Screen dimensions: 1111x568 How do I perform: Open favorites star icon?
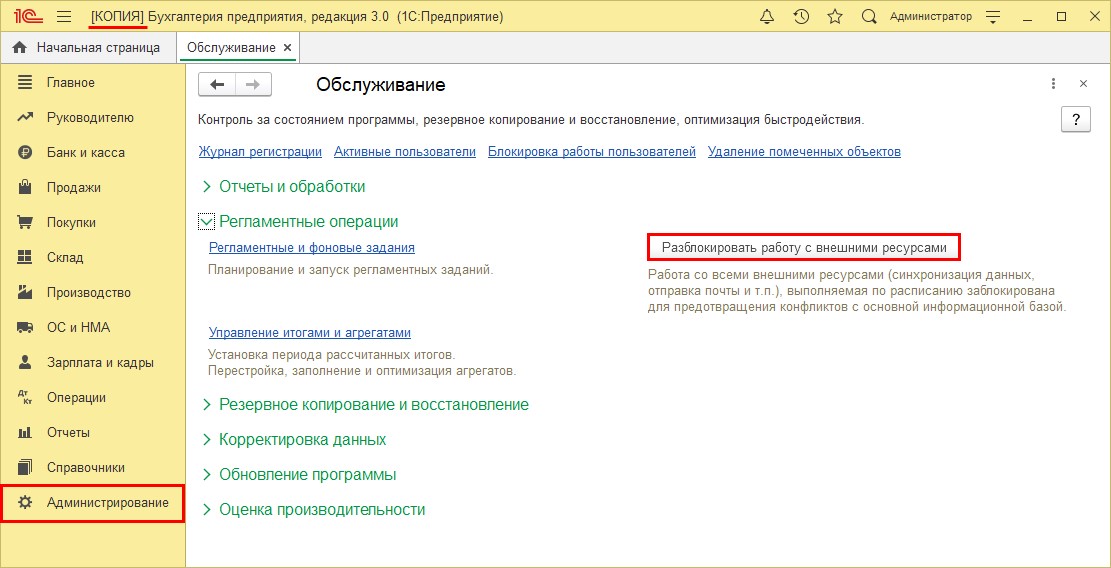coord(835,17)
